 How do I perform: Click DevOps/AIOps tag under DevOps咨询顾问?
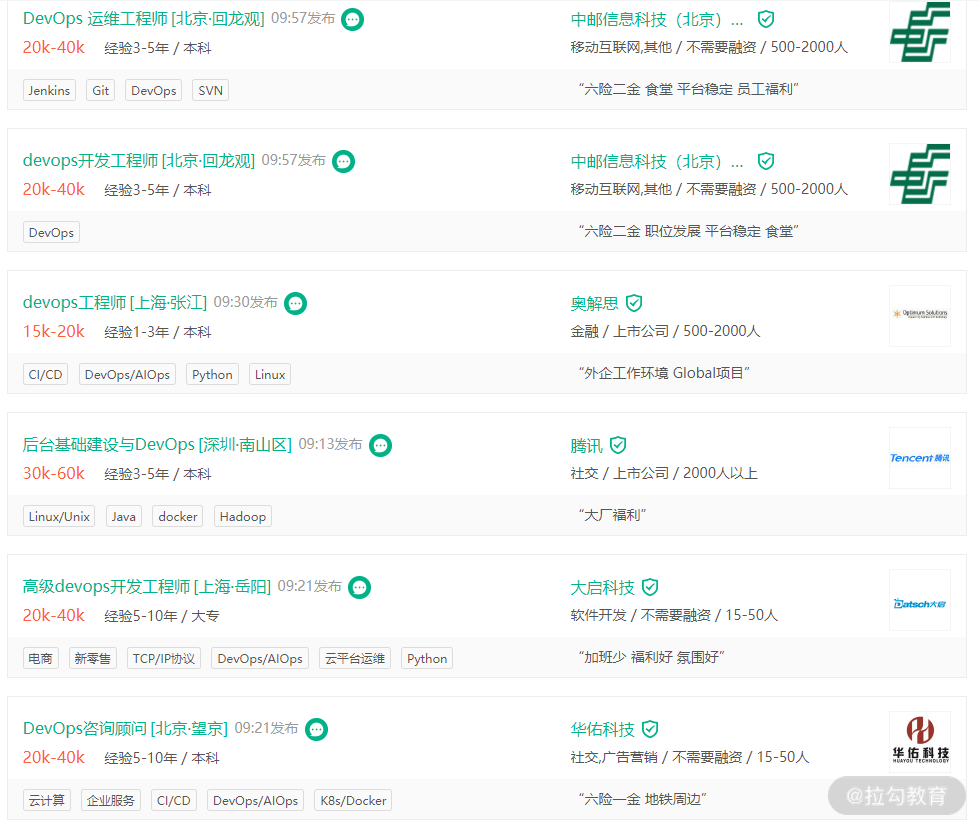click(x=255, y=801)
